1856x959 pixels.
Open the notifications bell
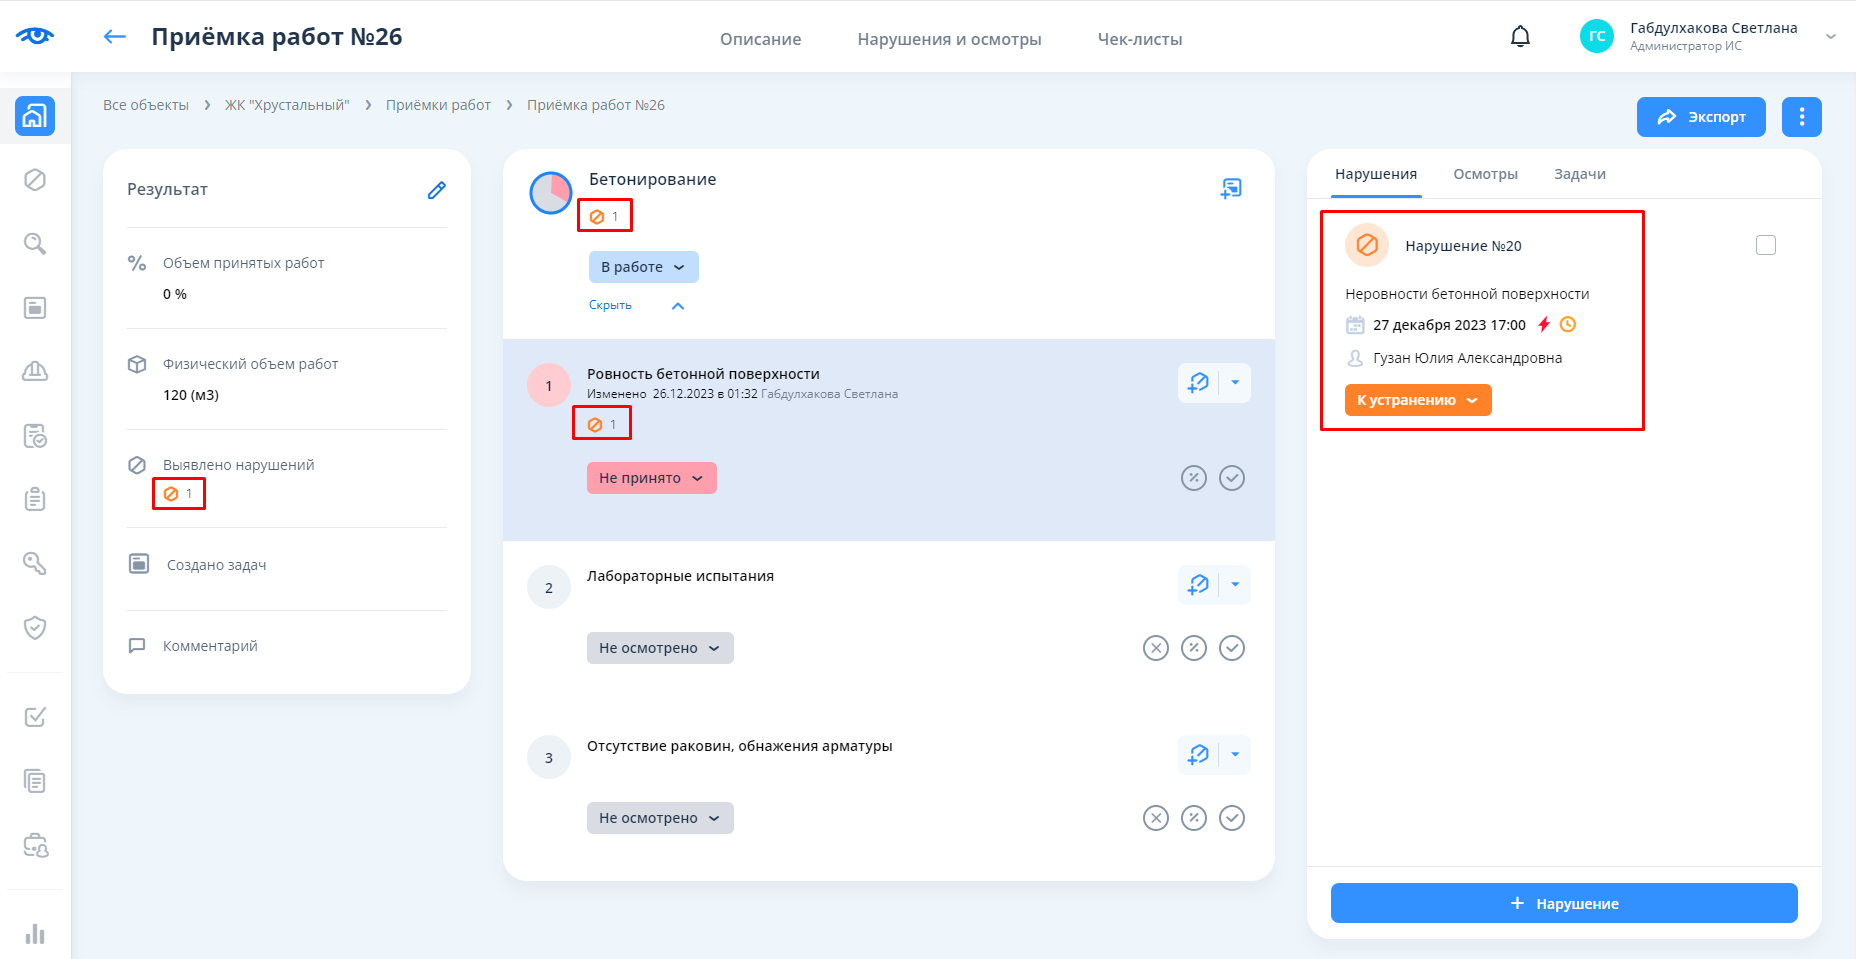1519,37
